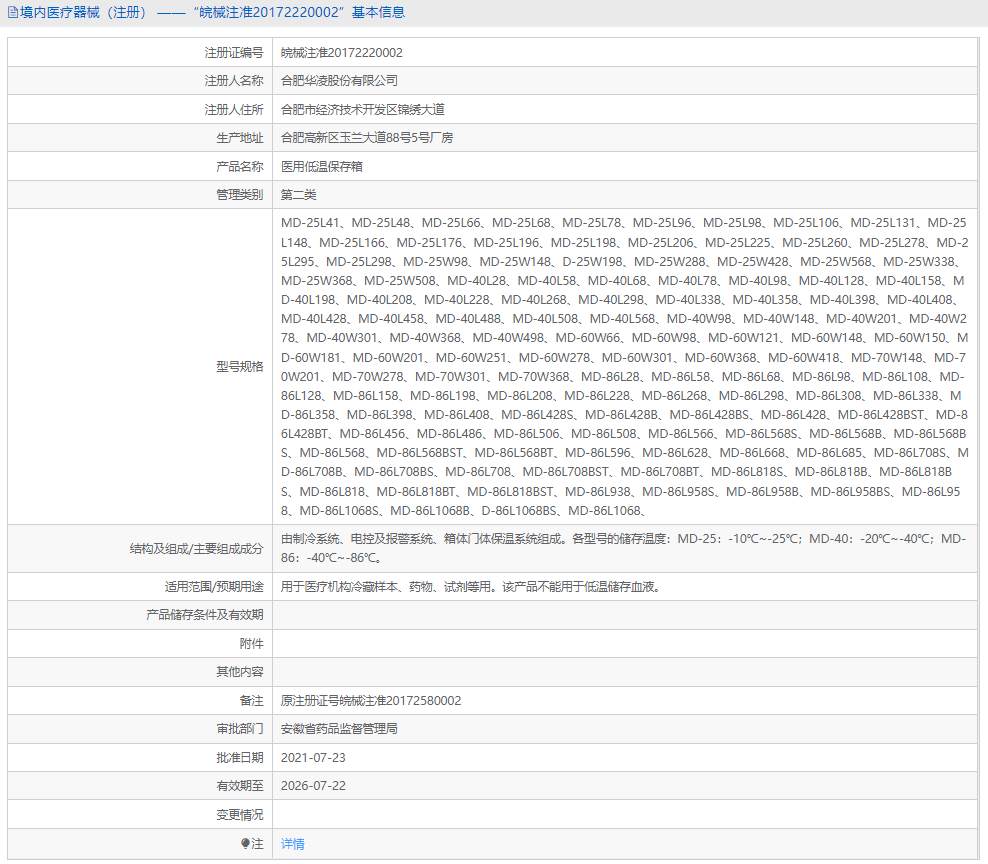Viewport: 988px width, 864px height.
Task: Click the 产品名称 label
Action: coord(239,166)
